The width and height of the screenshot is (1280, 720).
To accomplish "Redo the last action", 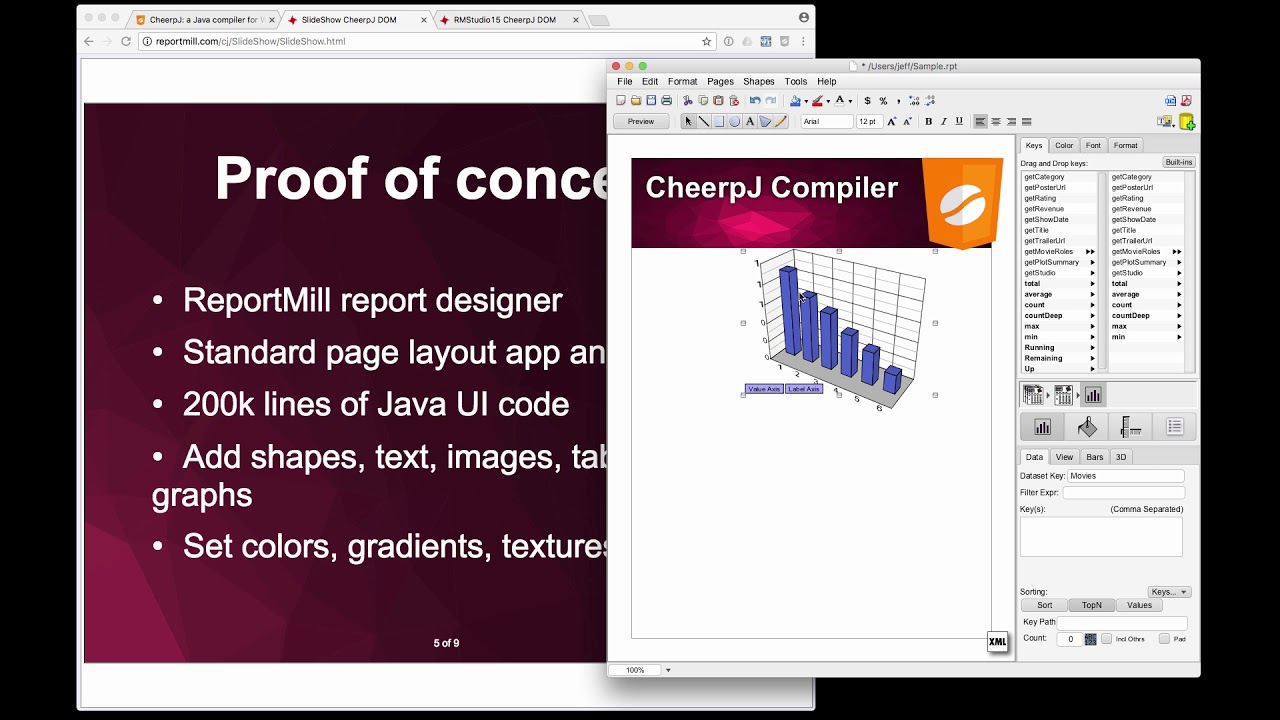I will [x=771, y=101].
